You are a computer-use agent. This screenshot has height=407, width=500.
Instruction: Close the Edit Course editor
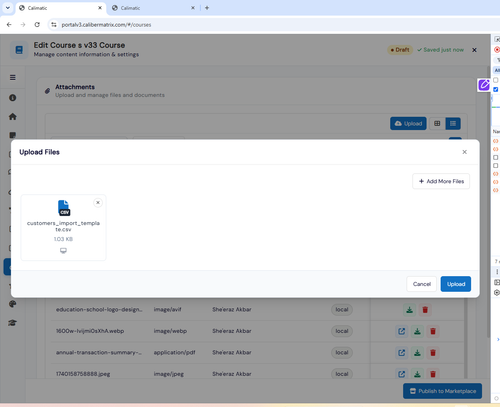click(474, 50)
